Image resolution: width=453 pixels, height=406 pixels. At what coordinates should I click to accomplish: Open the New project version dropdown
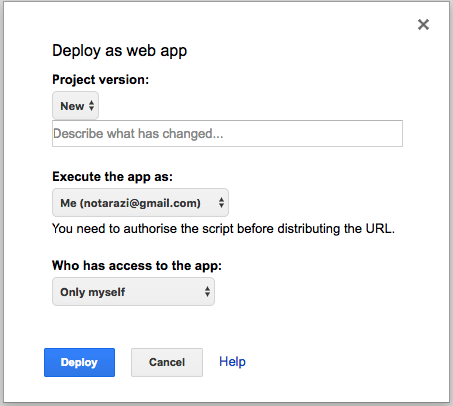[75, 106]
